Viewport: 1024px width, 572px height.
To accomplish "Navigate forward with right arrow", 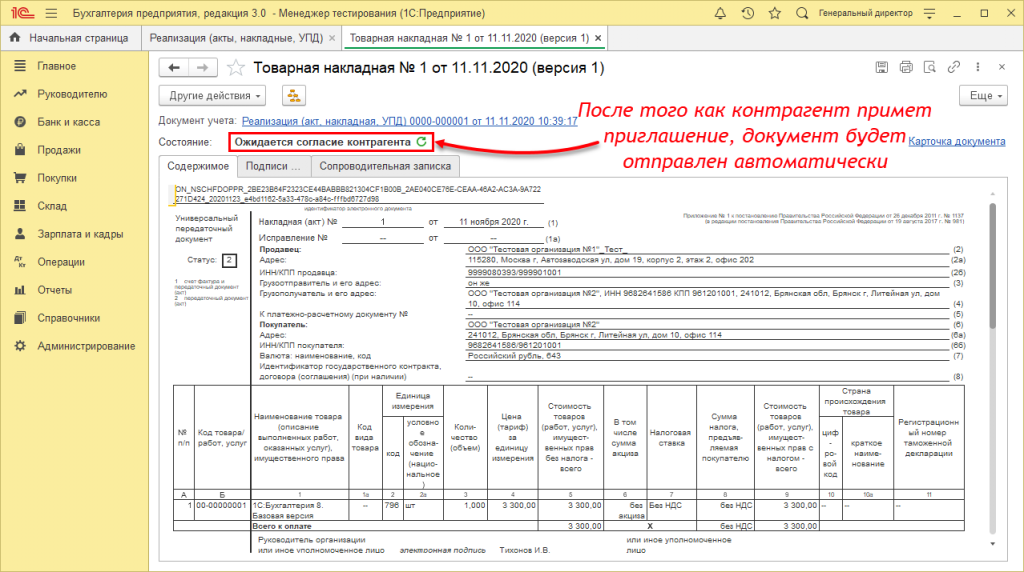I will [203, 67].
